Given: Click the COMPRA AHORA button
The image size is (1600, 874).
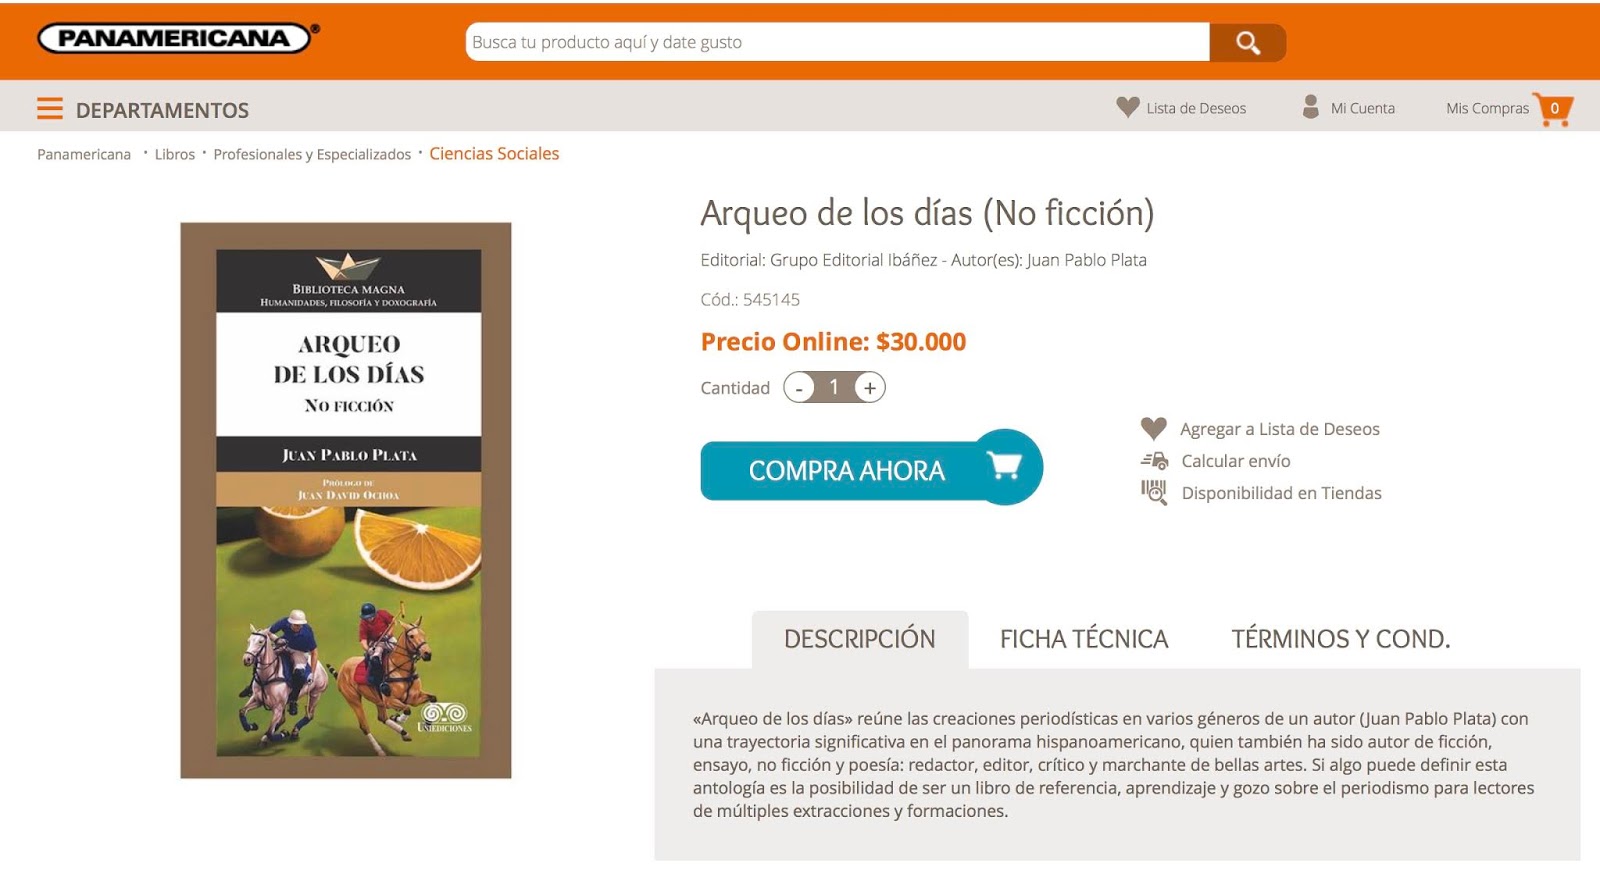Looking at the screenshot, I should [871, 468].
